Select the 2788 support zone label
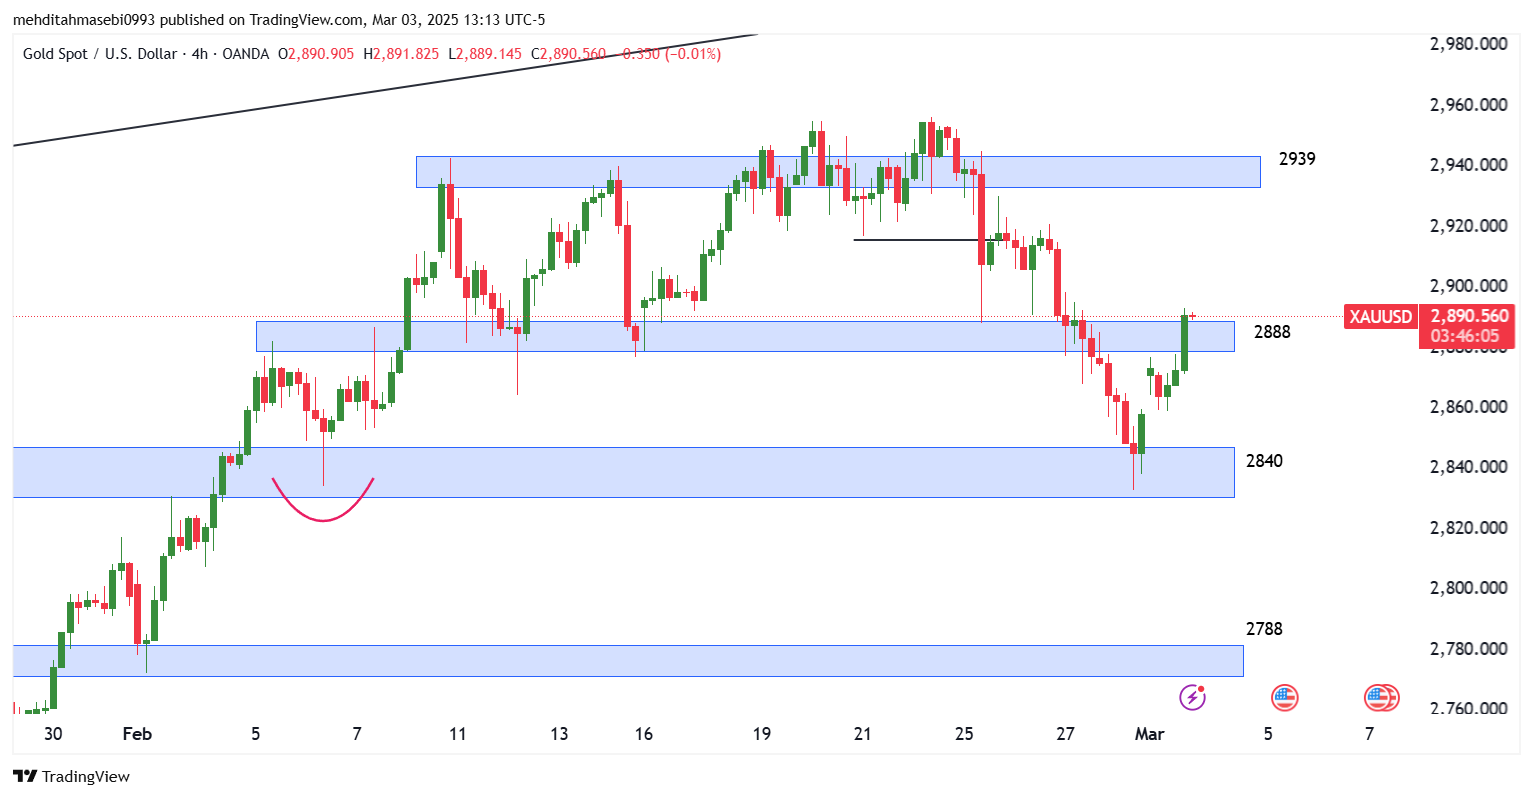This screenshot has height=798, width=1533. tap(1264, 629)
